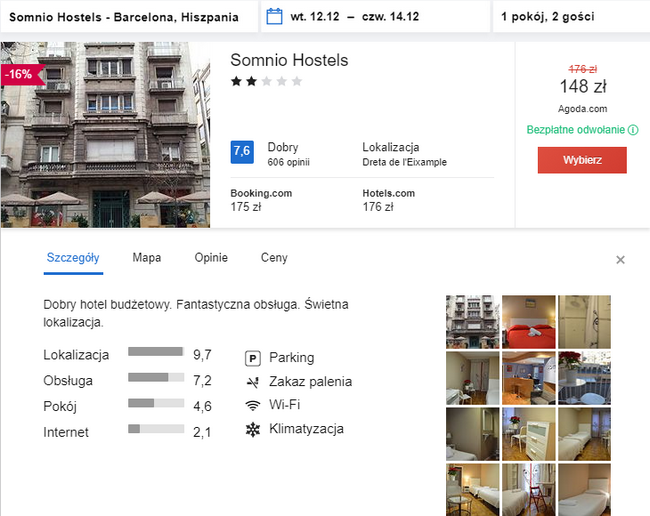Screen dimensions: 650x516
Task: Click the calendar icon beside the dates
Action: (276, 17)
